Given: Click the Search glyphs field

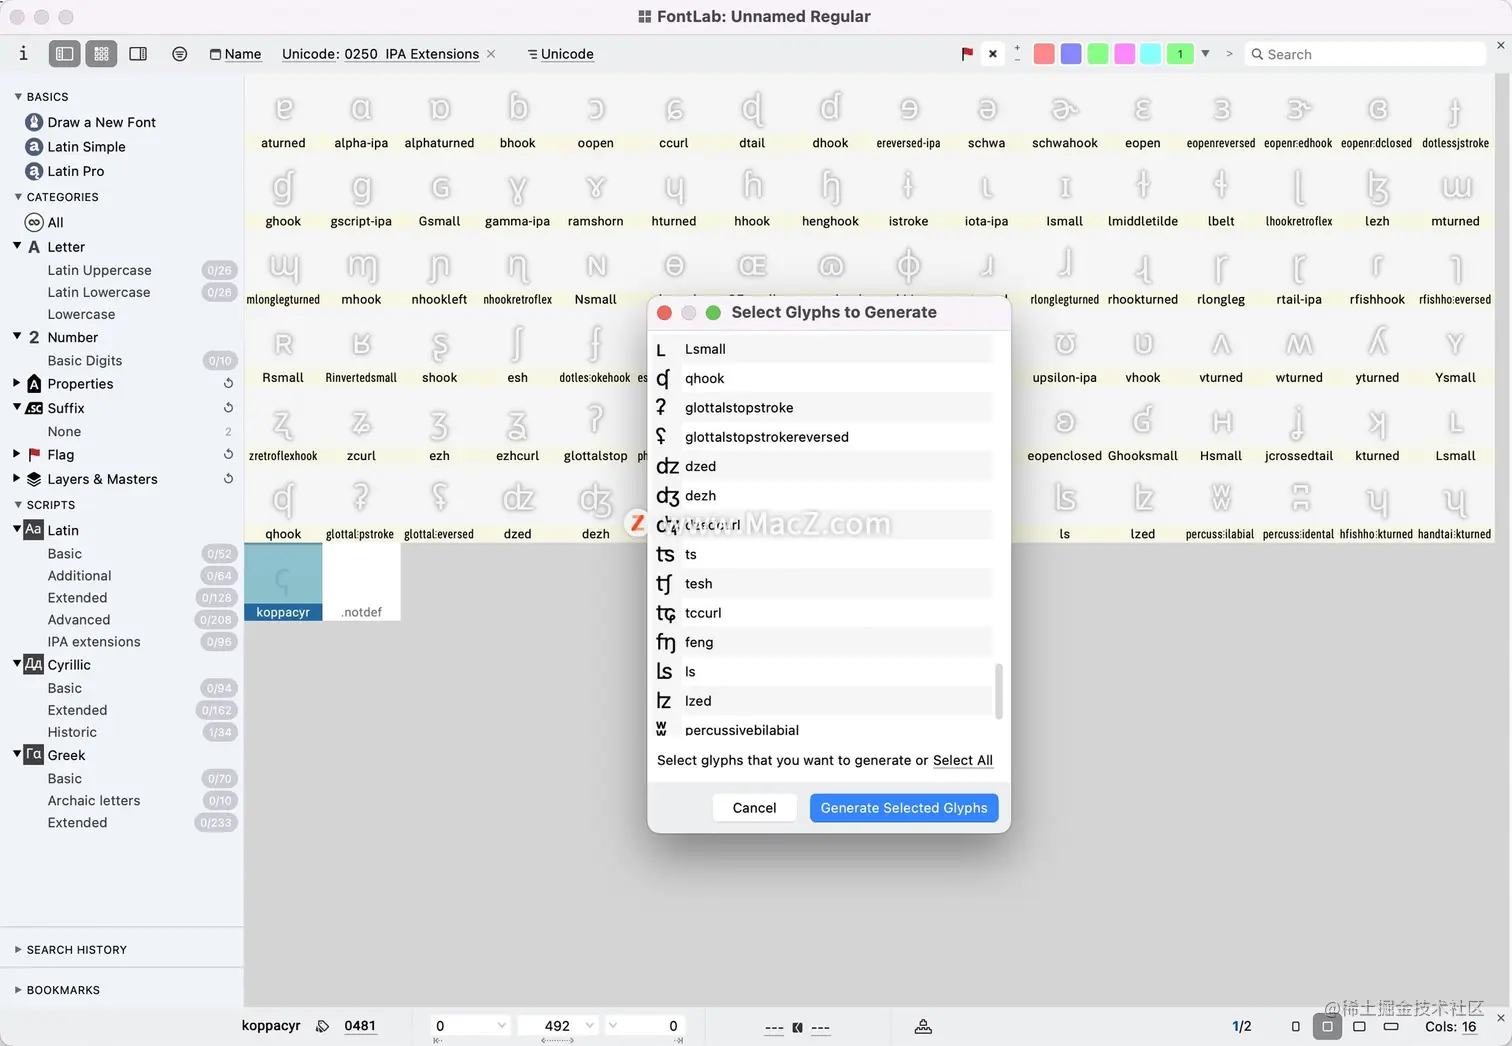Looking at the screenshot, I should pos(1365,54).
